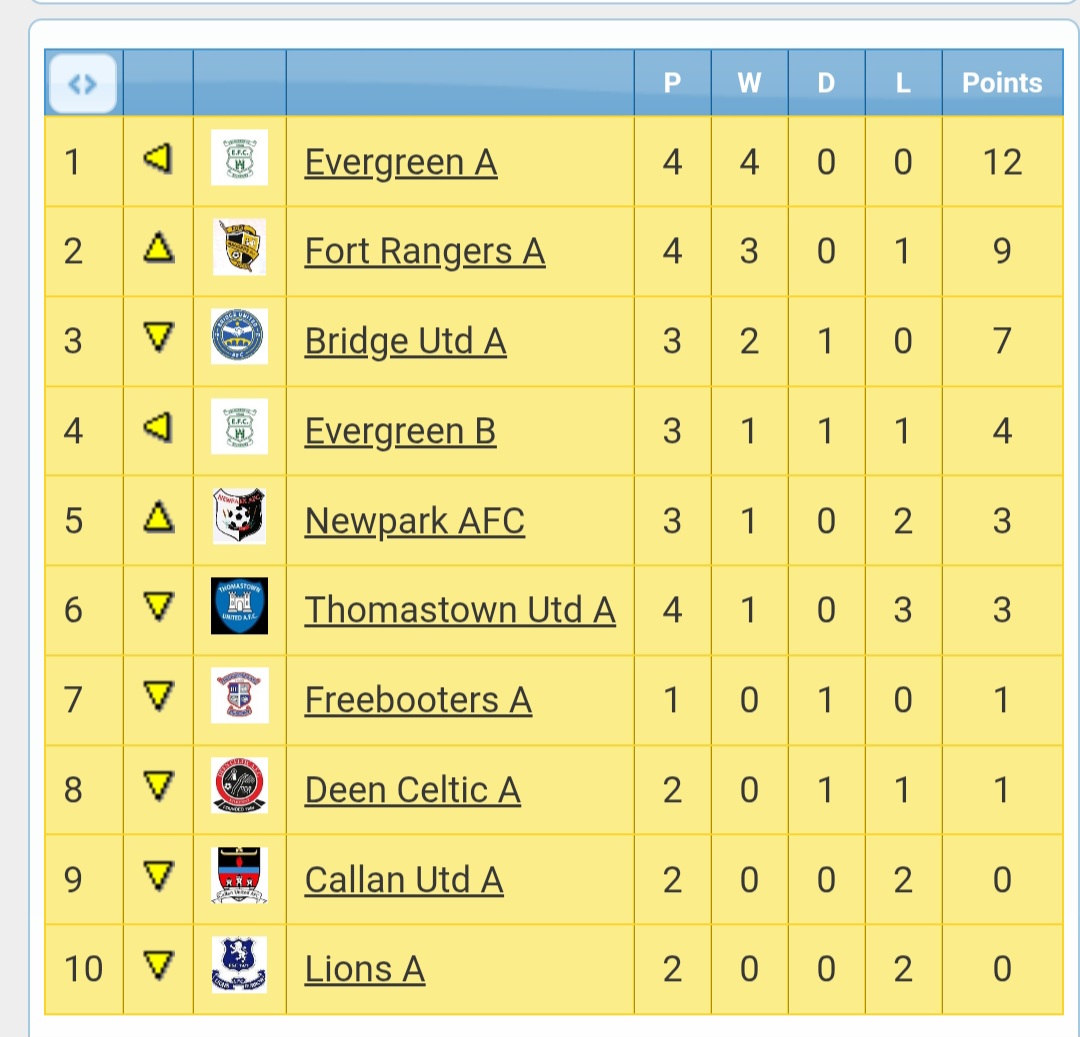Click the Newpark AFC football crest

point(239,516)
